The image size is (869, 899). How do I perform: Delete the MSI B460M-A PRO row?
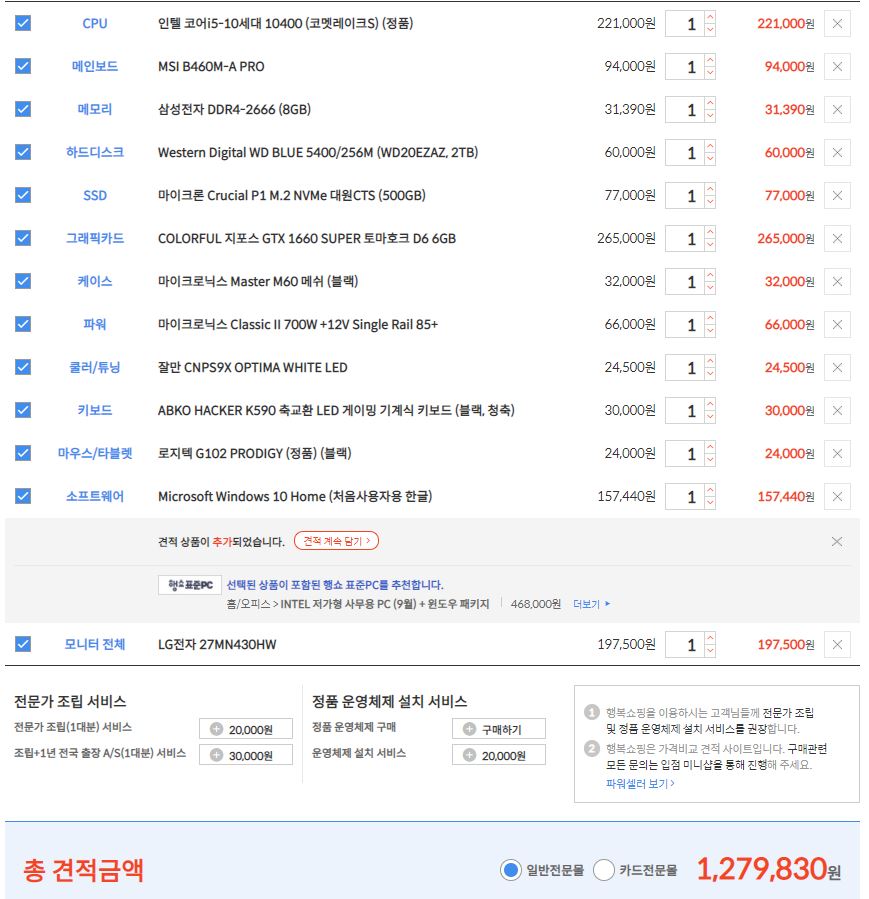pos(837,67)
